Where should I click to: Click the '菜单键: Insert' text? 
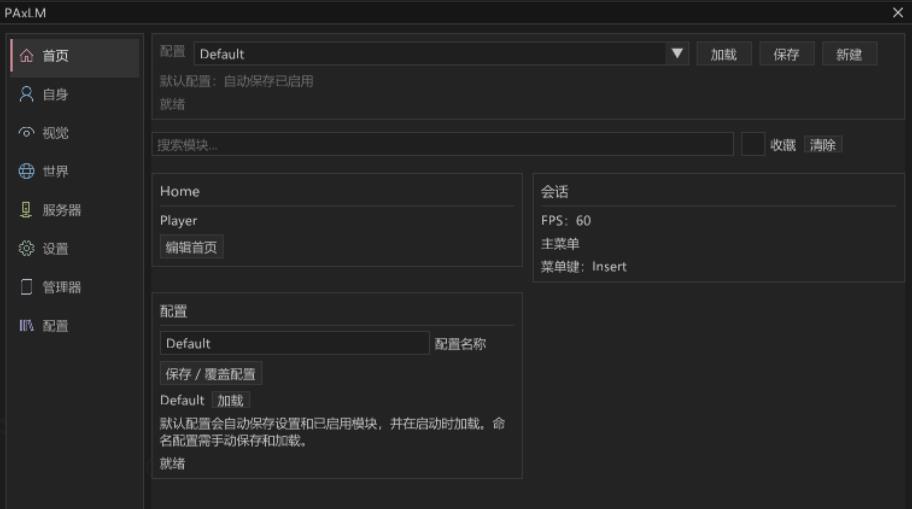point(583,266)
